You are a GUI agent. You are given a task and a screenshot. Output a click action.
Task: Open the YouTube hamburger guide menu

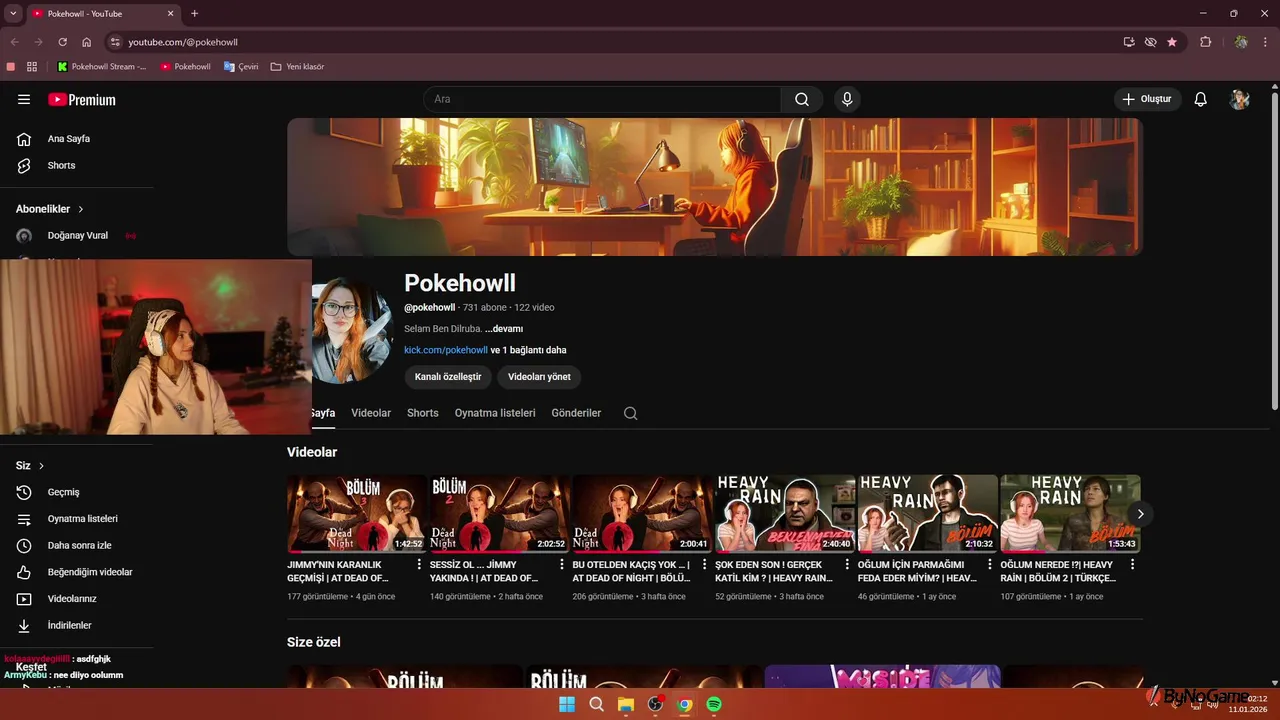24,99
